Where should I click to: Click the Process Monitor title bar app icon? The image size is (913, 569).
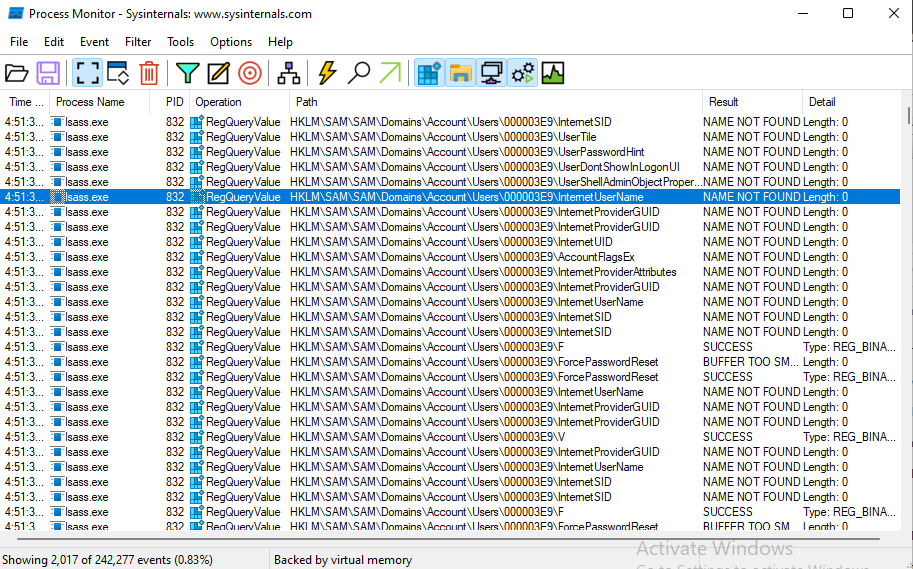tap(16, 13)
